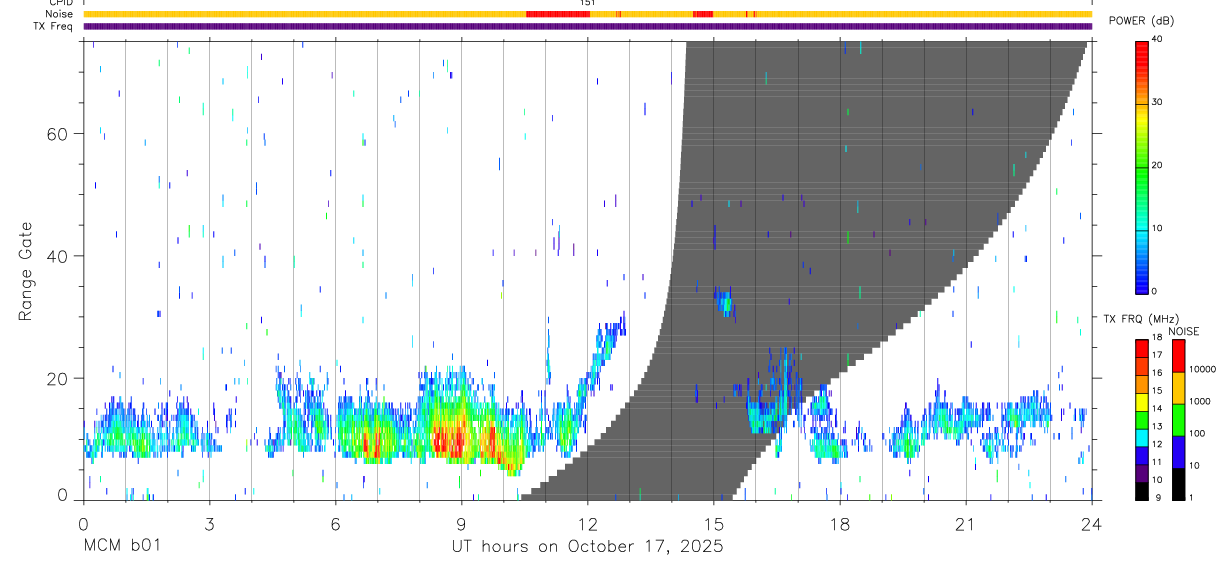Click the TX Freq row label at top left
Screen dimensions: 1228x567
tap(54, 26)
